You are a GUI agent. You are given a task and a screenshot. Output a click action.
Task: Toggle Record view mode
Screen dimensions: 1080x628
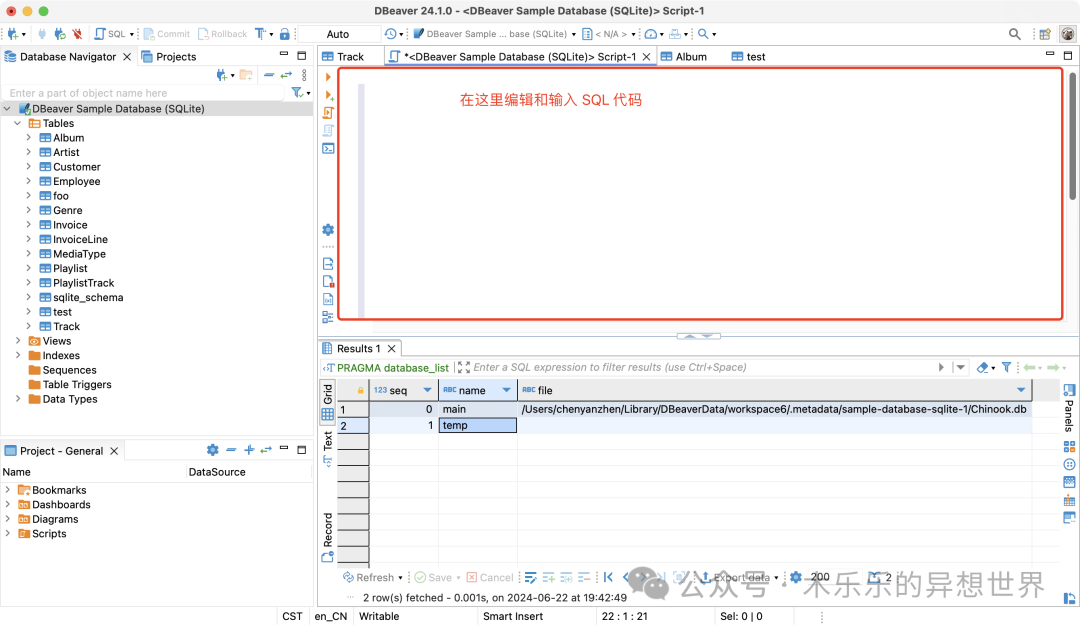tap(328, 537)
